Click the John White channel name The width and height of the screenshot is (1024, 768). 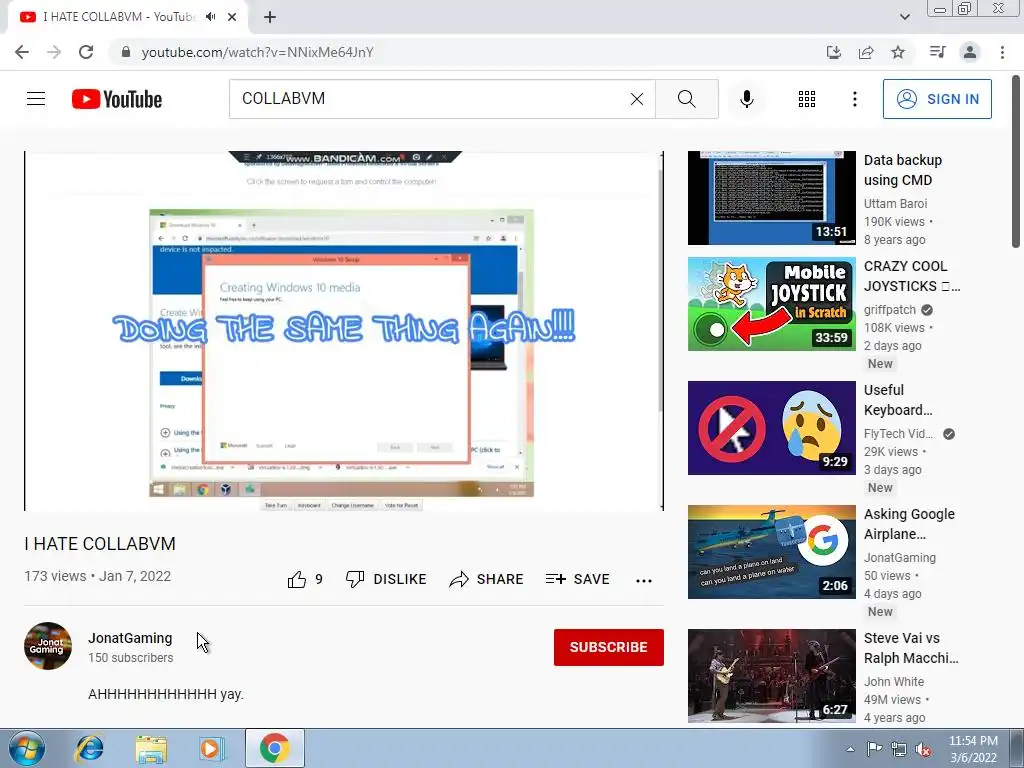(x=893, y=681)
